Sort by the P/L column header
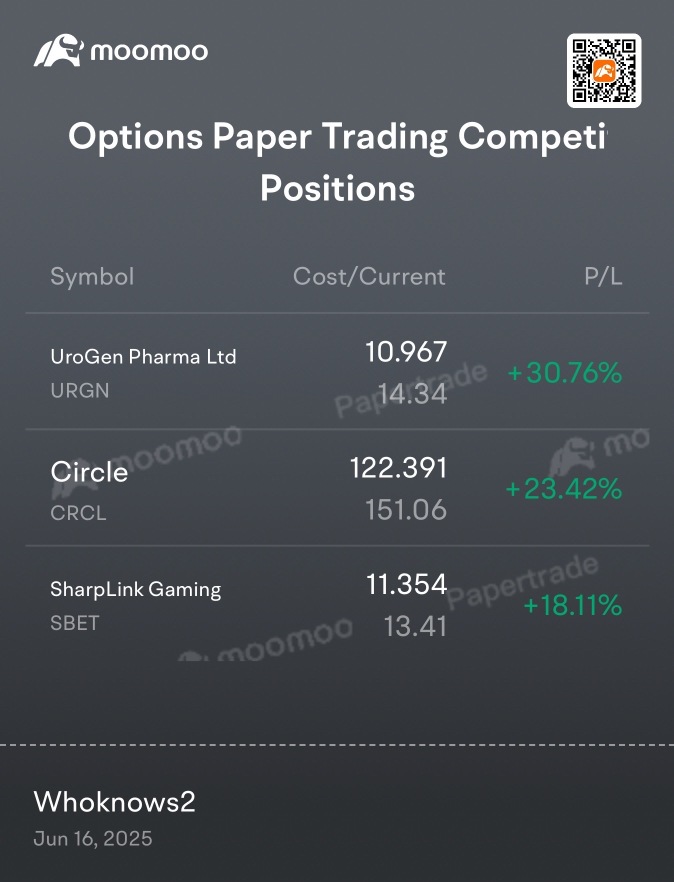 pos(603,276)
